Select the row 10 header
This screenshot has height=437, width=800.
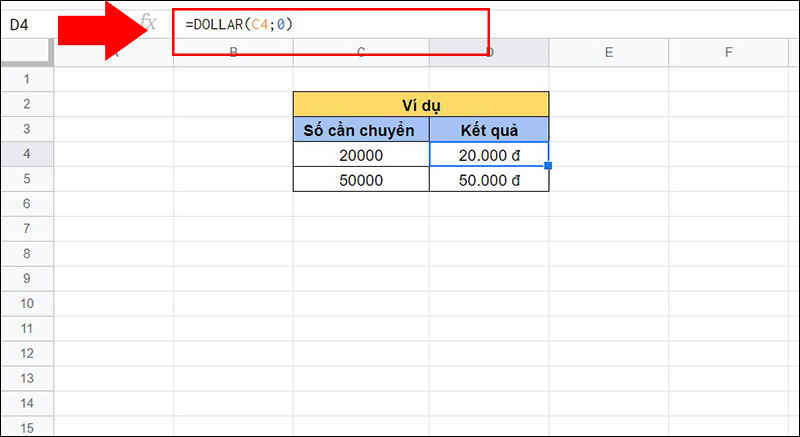tap(26, 303)
